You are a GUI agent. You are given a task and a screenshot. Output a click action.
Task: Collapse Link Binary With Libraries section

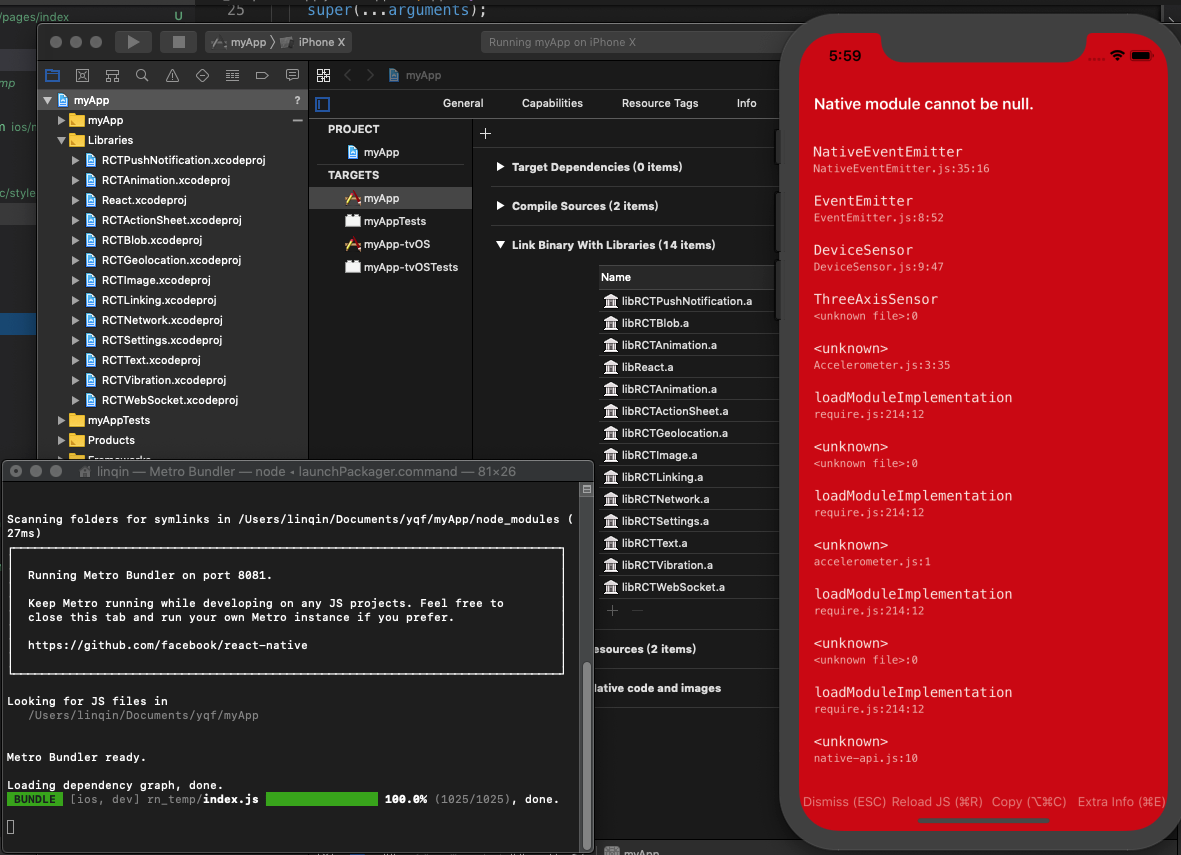tap(500, 245)
